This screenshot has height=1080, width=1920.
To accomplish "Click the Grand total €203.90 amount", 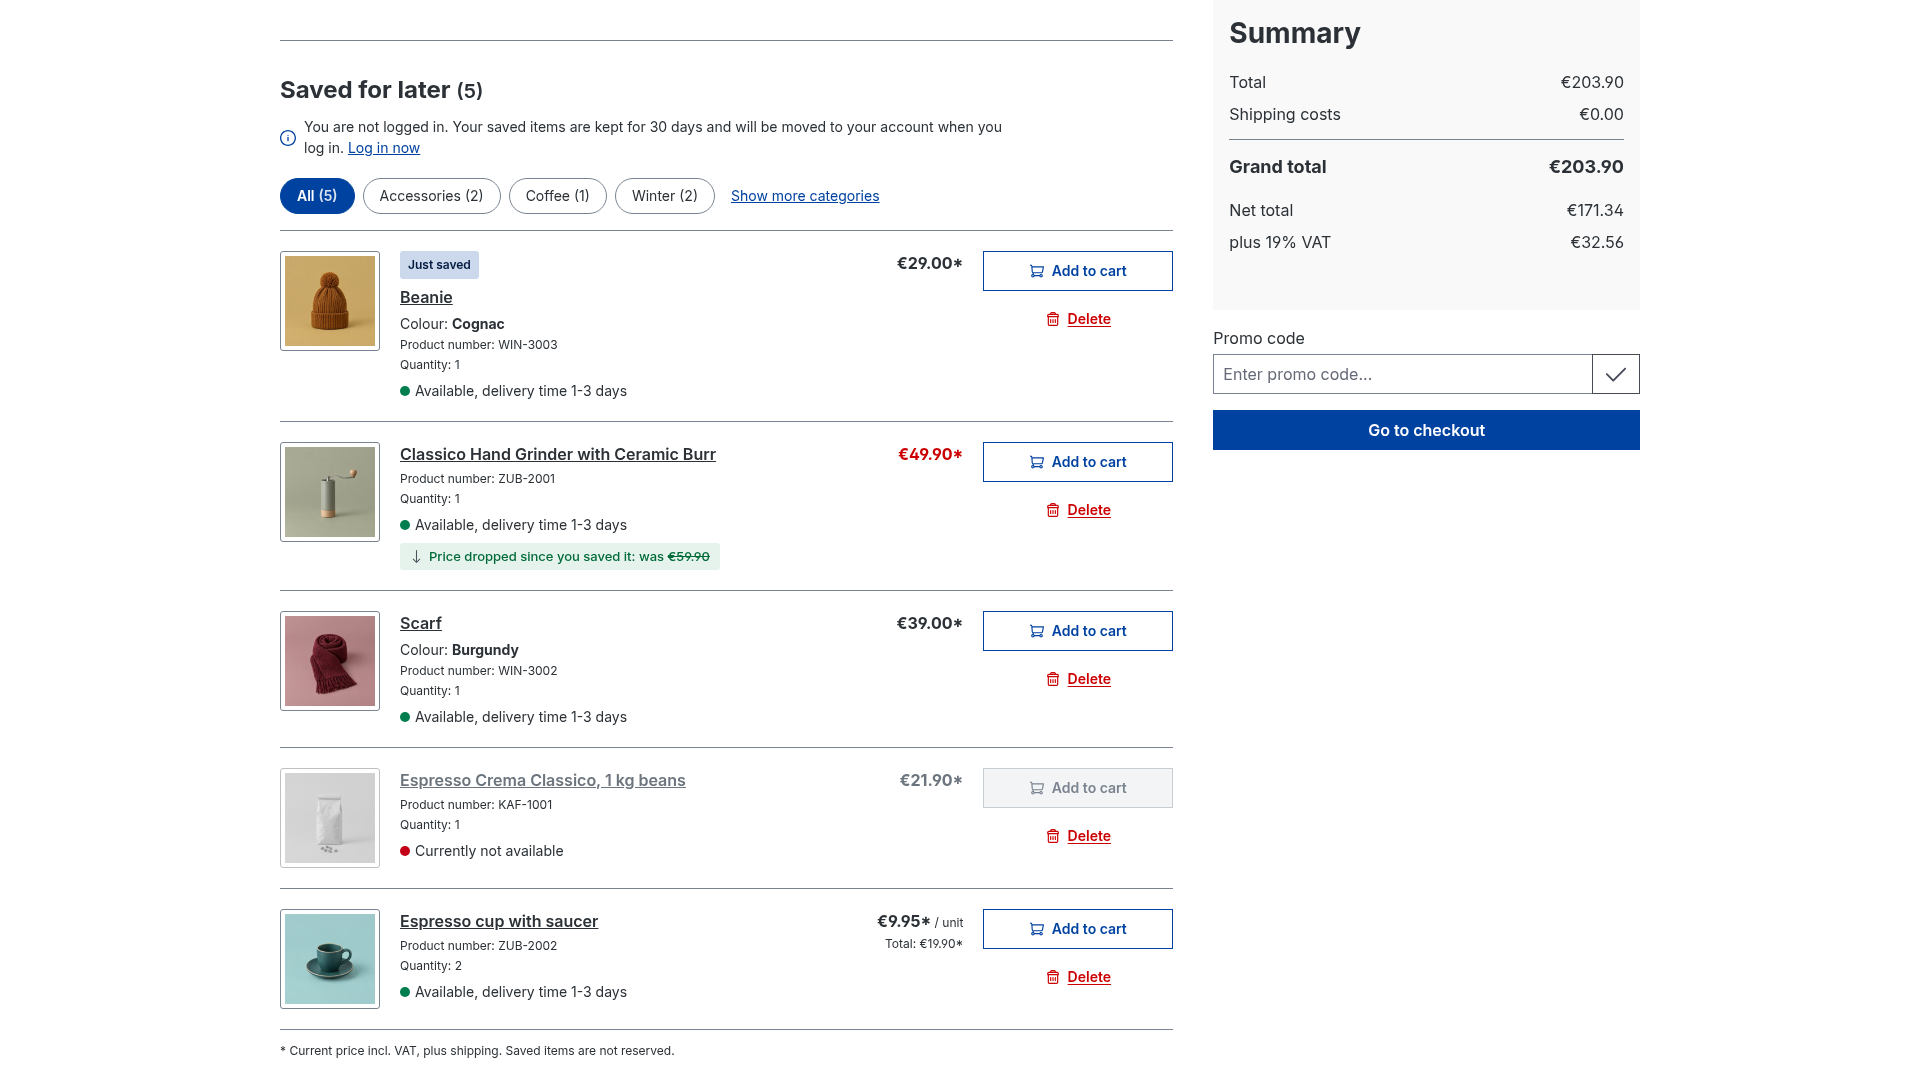I will pyautogui.click(x=1586, y=167).
